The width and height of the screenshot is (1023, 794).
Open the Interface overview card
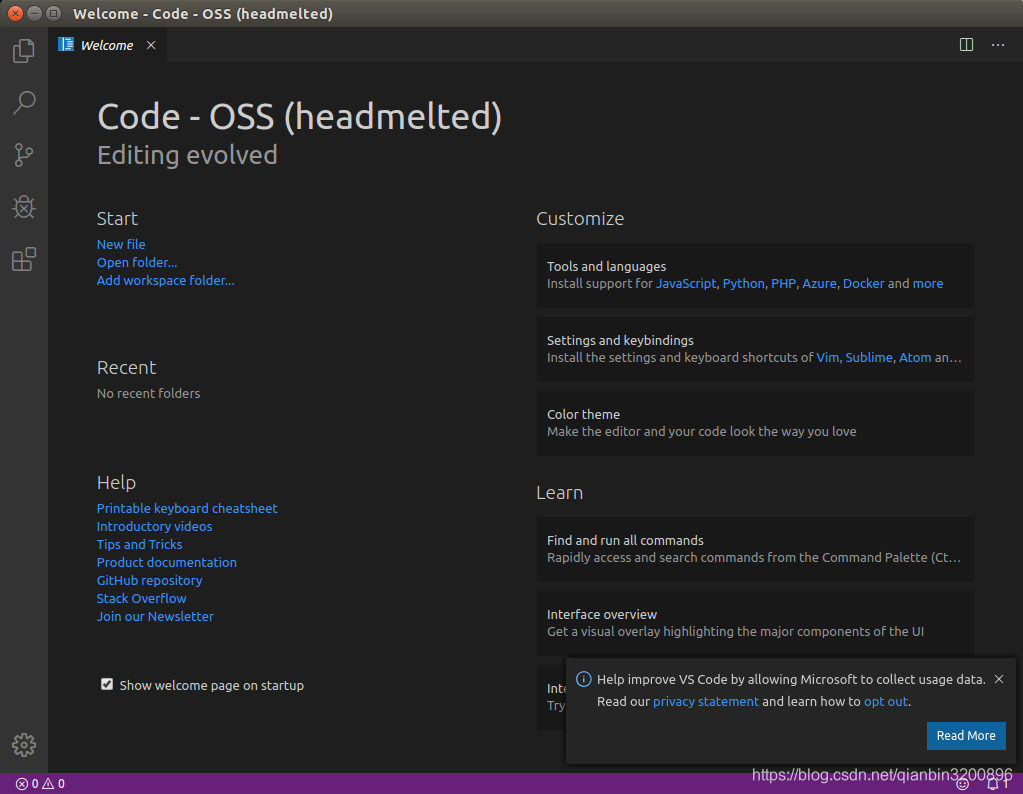[755, 623]
